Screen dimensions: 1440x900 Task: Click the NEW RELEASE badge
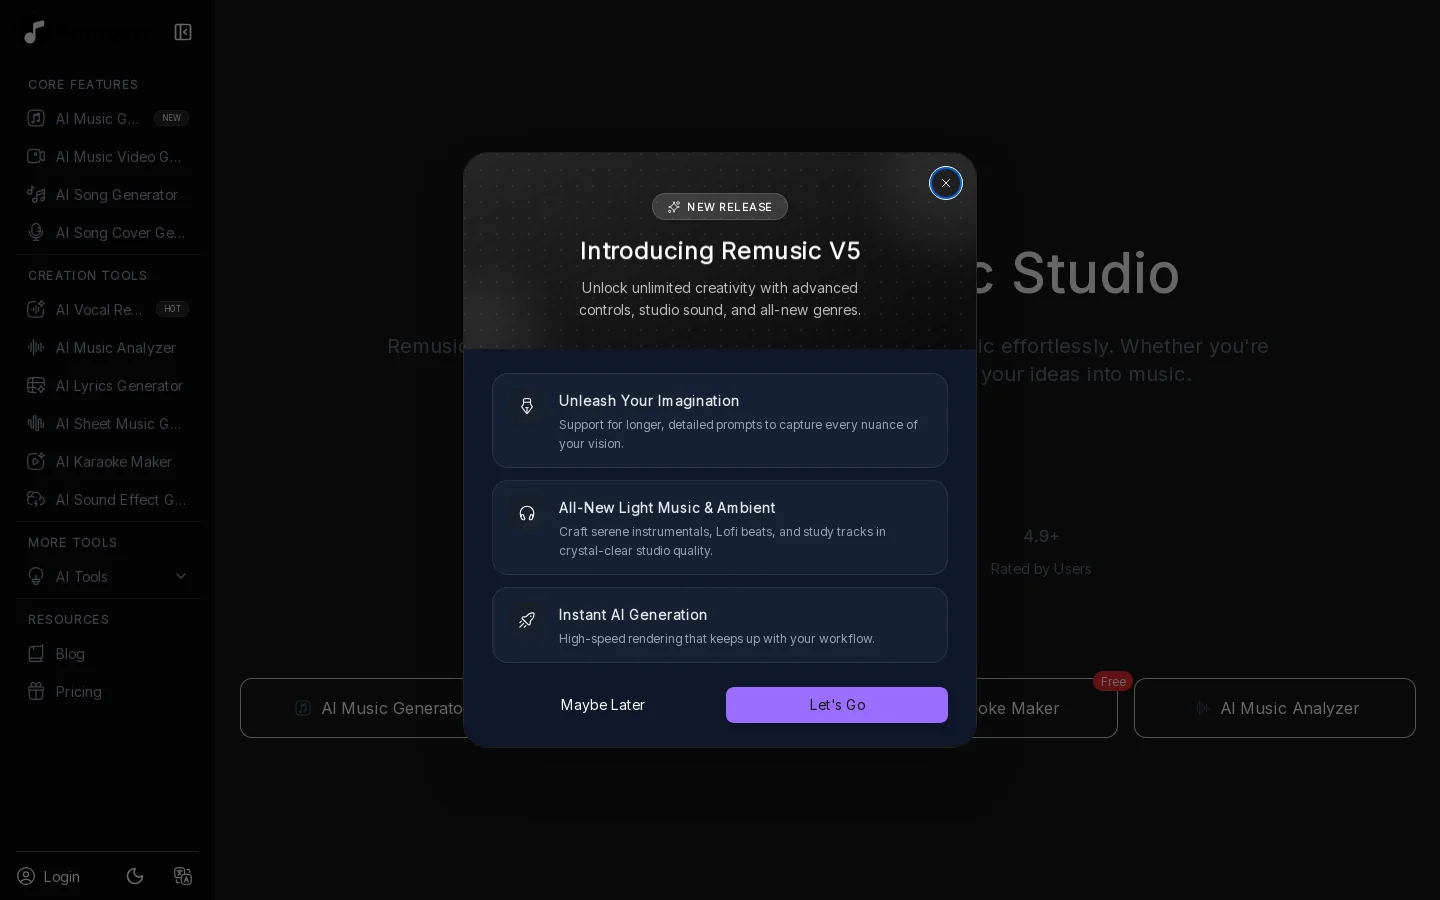click(720, 207)
